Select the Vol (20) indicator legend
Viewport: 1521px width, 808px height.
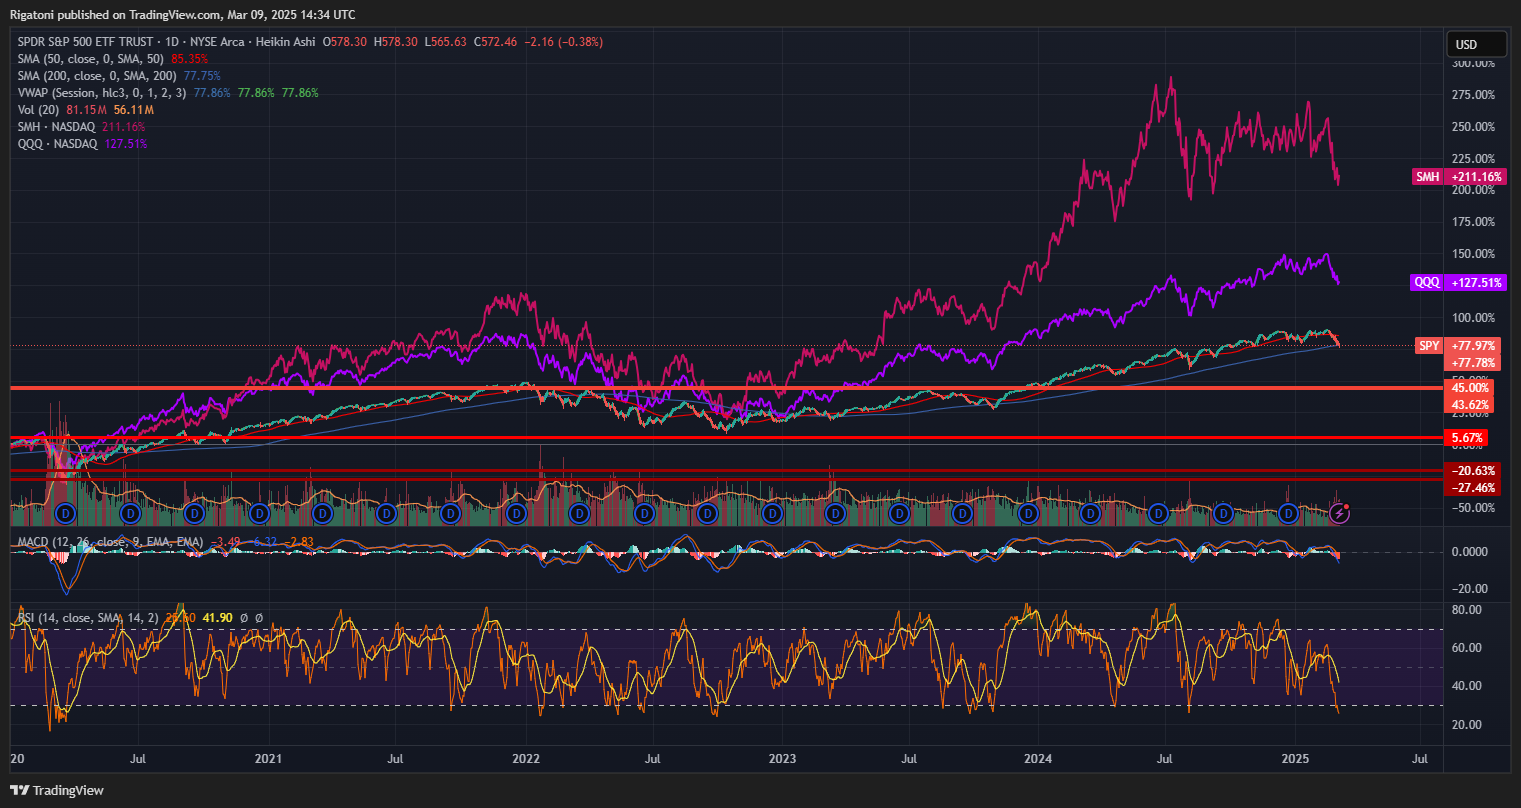(40, 110)
